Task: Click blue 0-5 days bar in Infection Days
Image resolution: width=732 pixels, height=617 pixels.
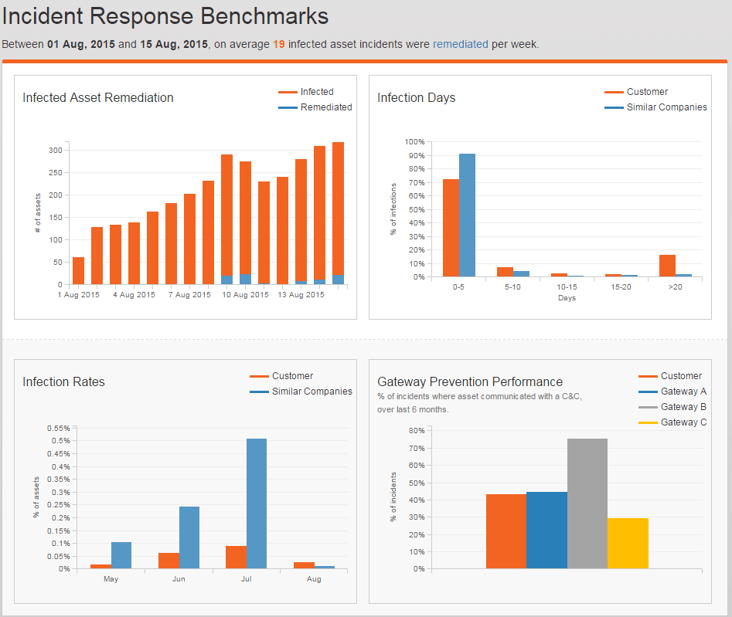Action: [467, 215]
